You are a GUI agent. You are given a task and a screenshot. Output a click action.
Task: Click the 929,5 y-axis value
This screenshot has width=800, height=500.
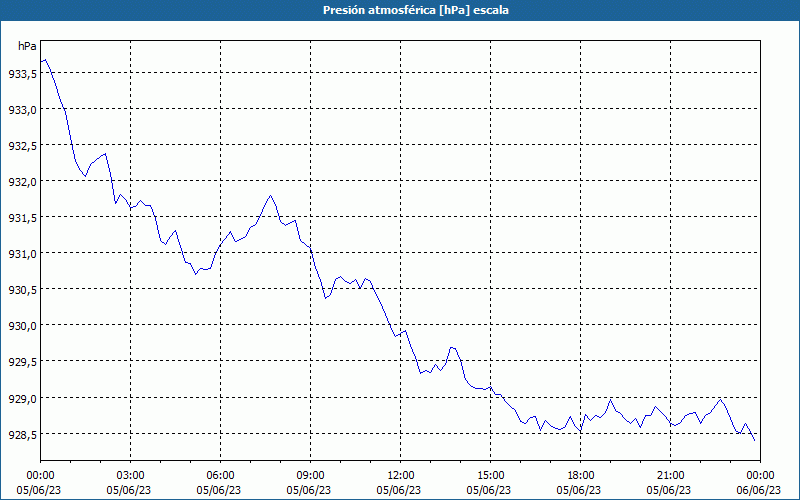(x=23, y=362)
